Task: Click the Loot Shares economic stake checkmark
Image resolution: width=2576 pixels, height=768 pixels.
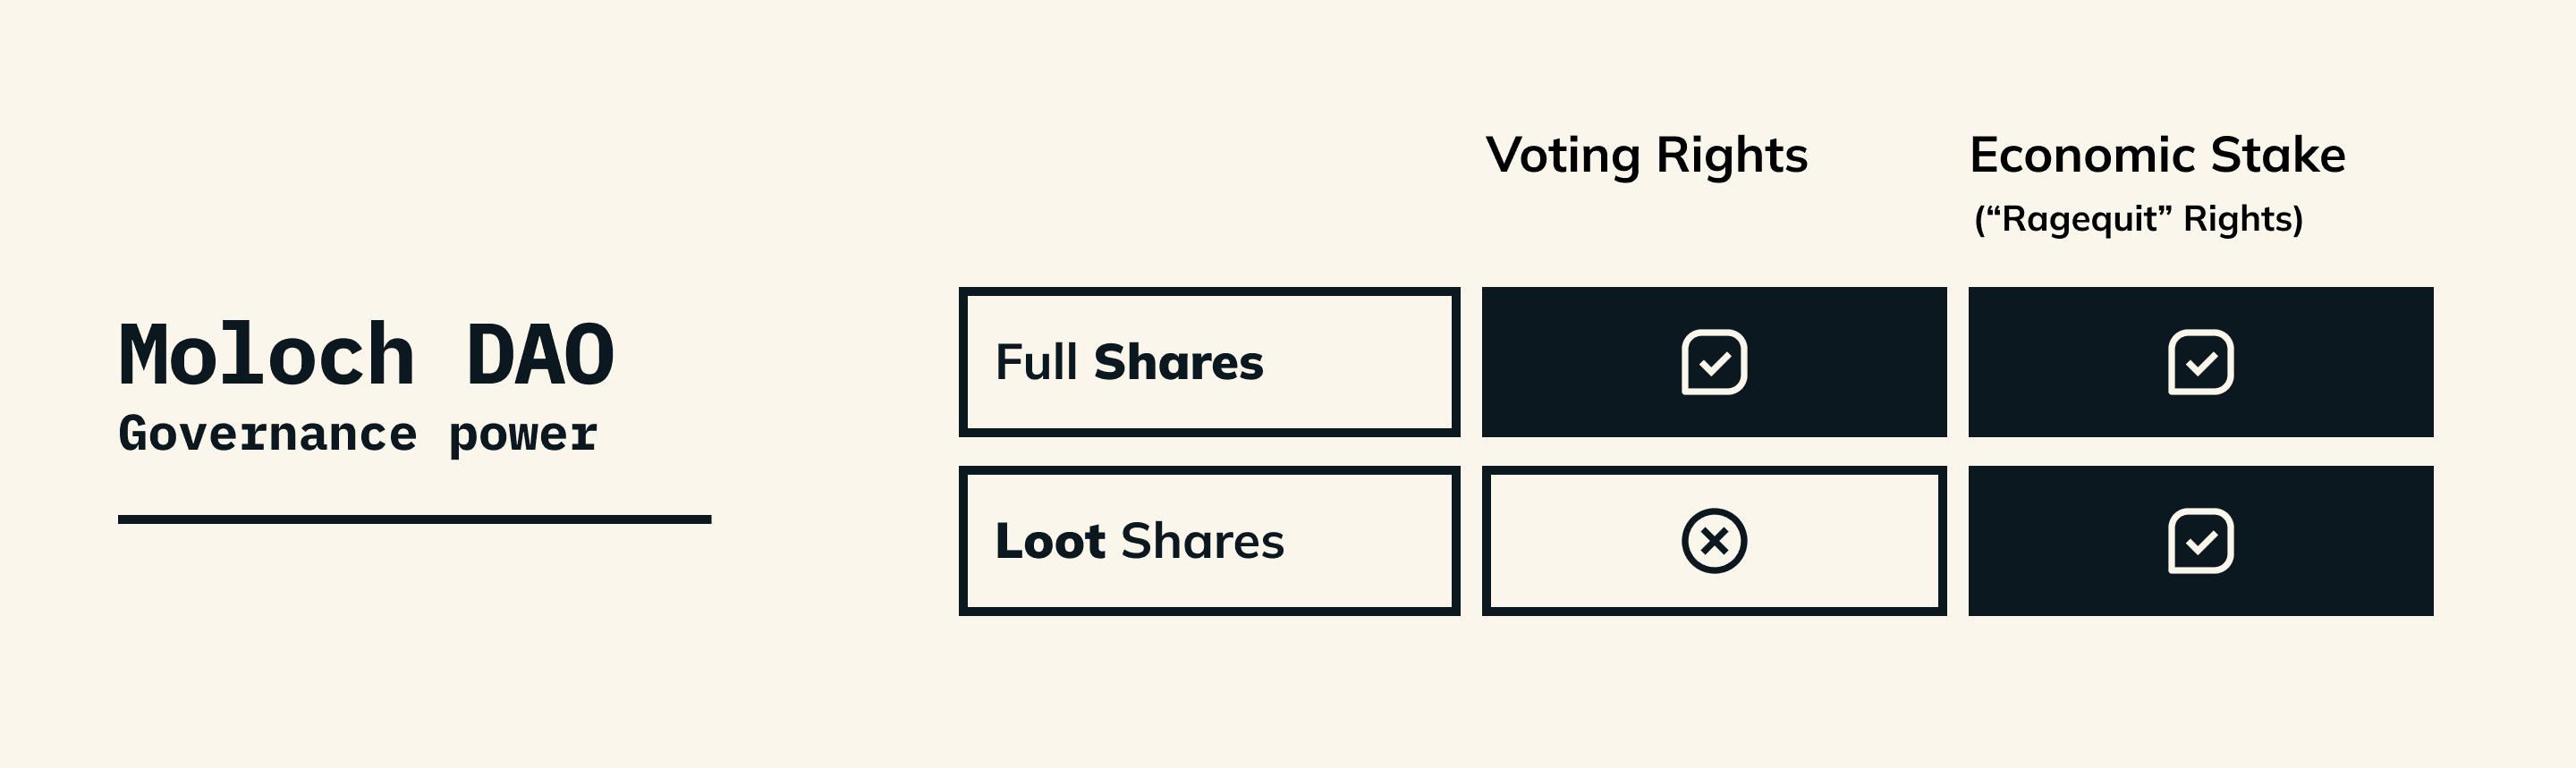Action: click(x=2200, y=541)
